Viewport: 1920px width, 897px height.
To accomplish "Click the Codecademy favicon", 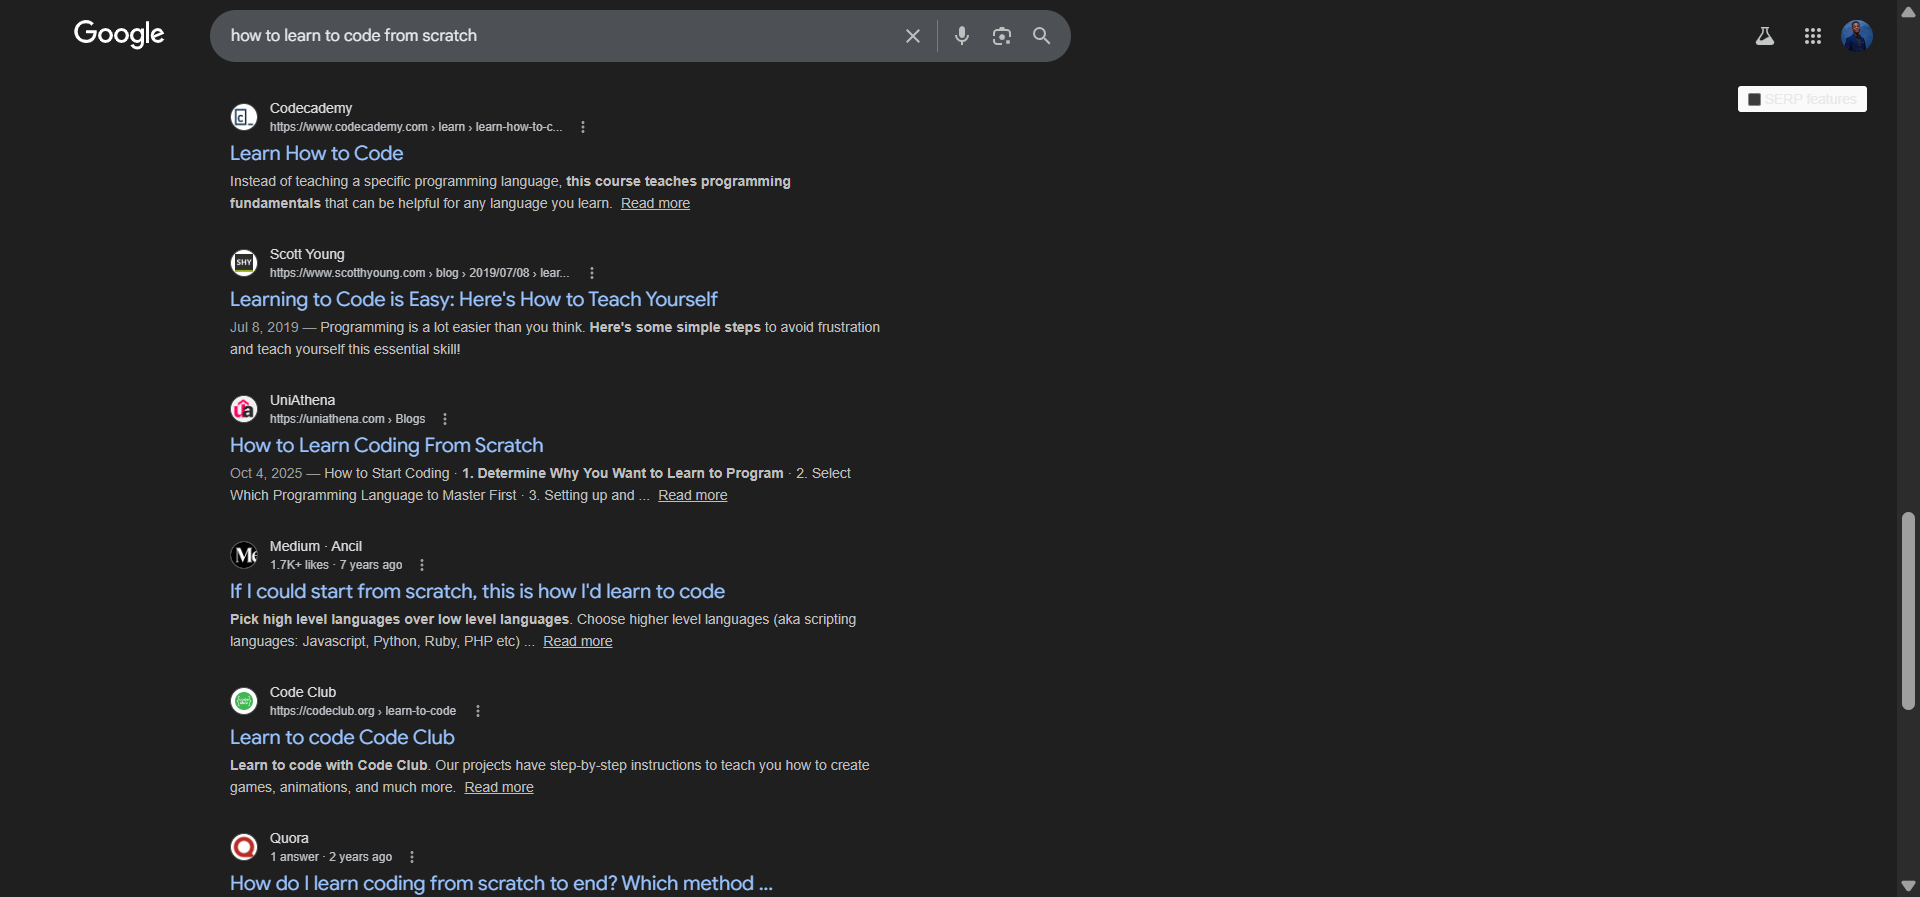I will coord(244,117).
